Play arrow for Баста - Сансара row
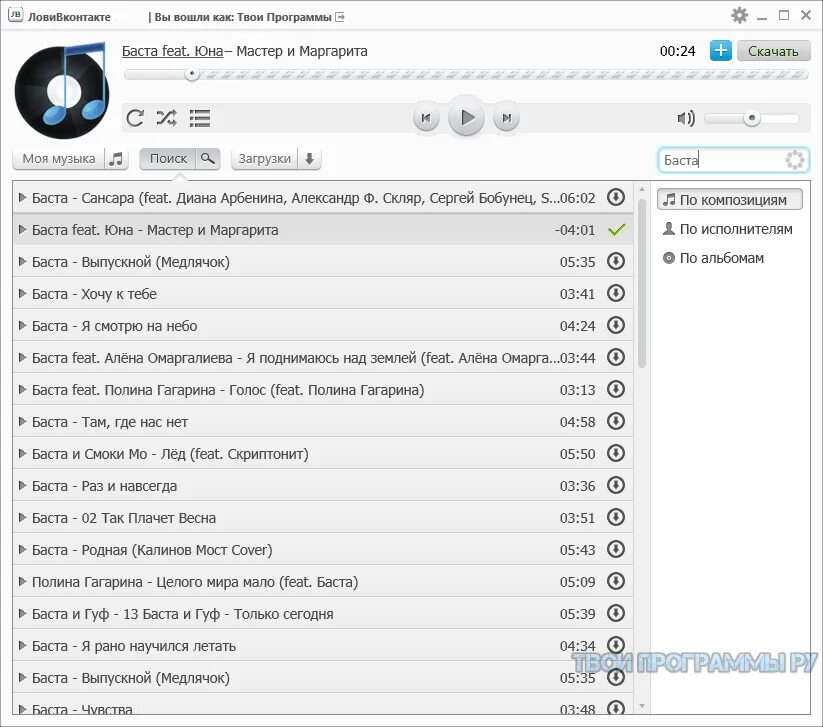This screenshot has height=727, width=823. click(22, 197)
